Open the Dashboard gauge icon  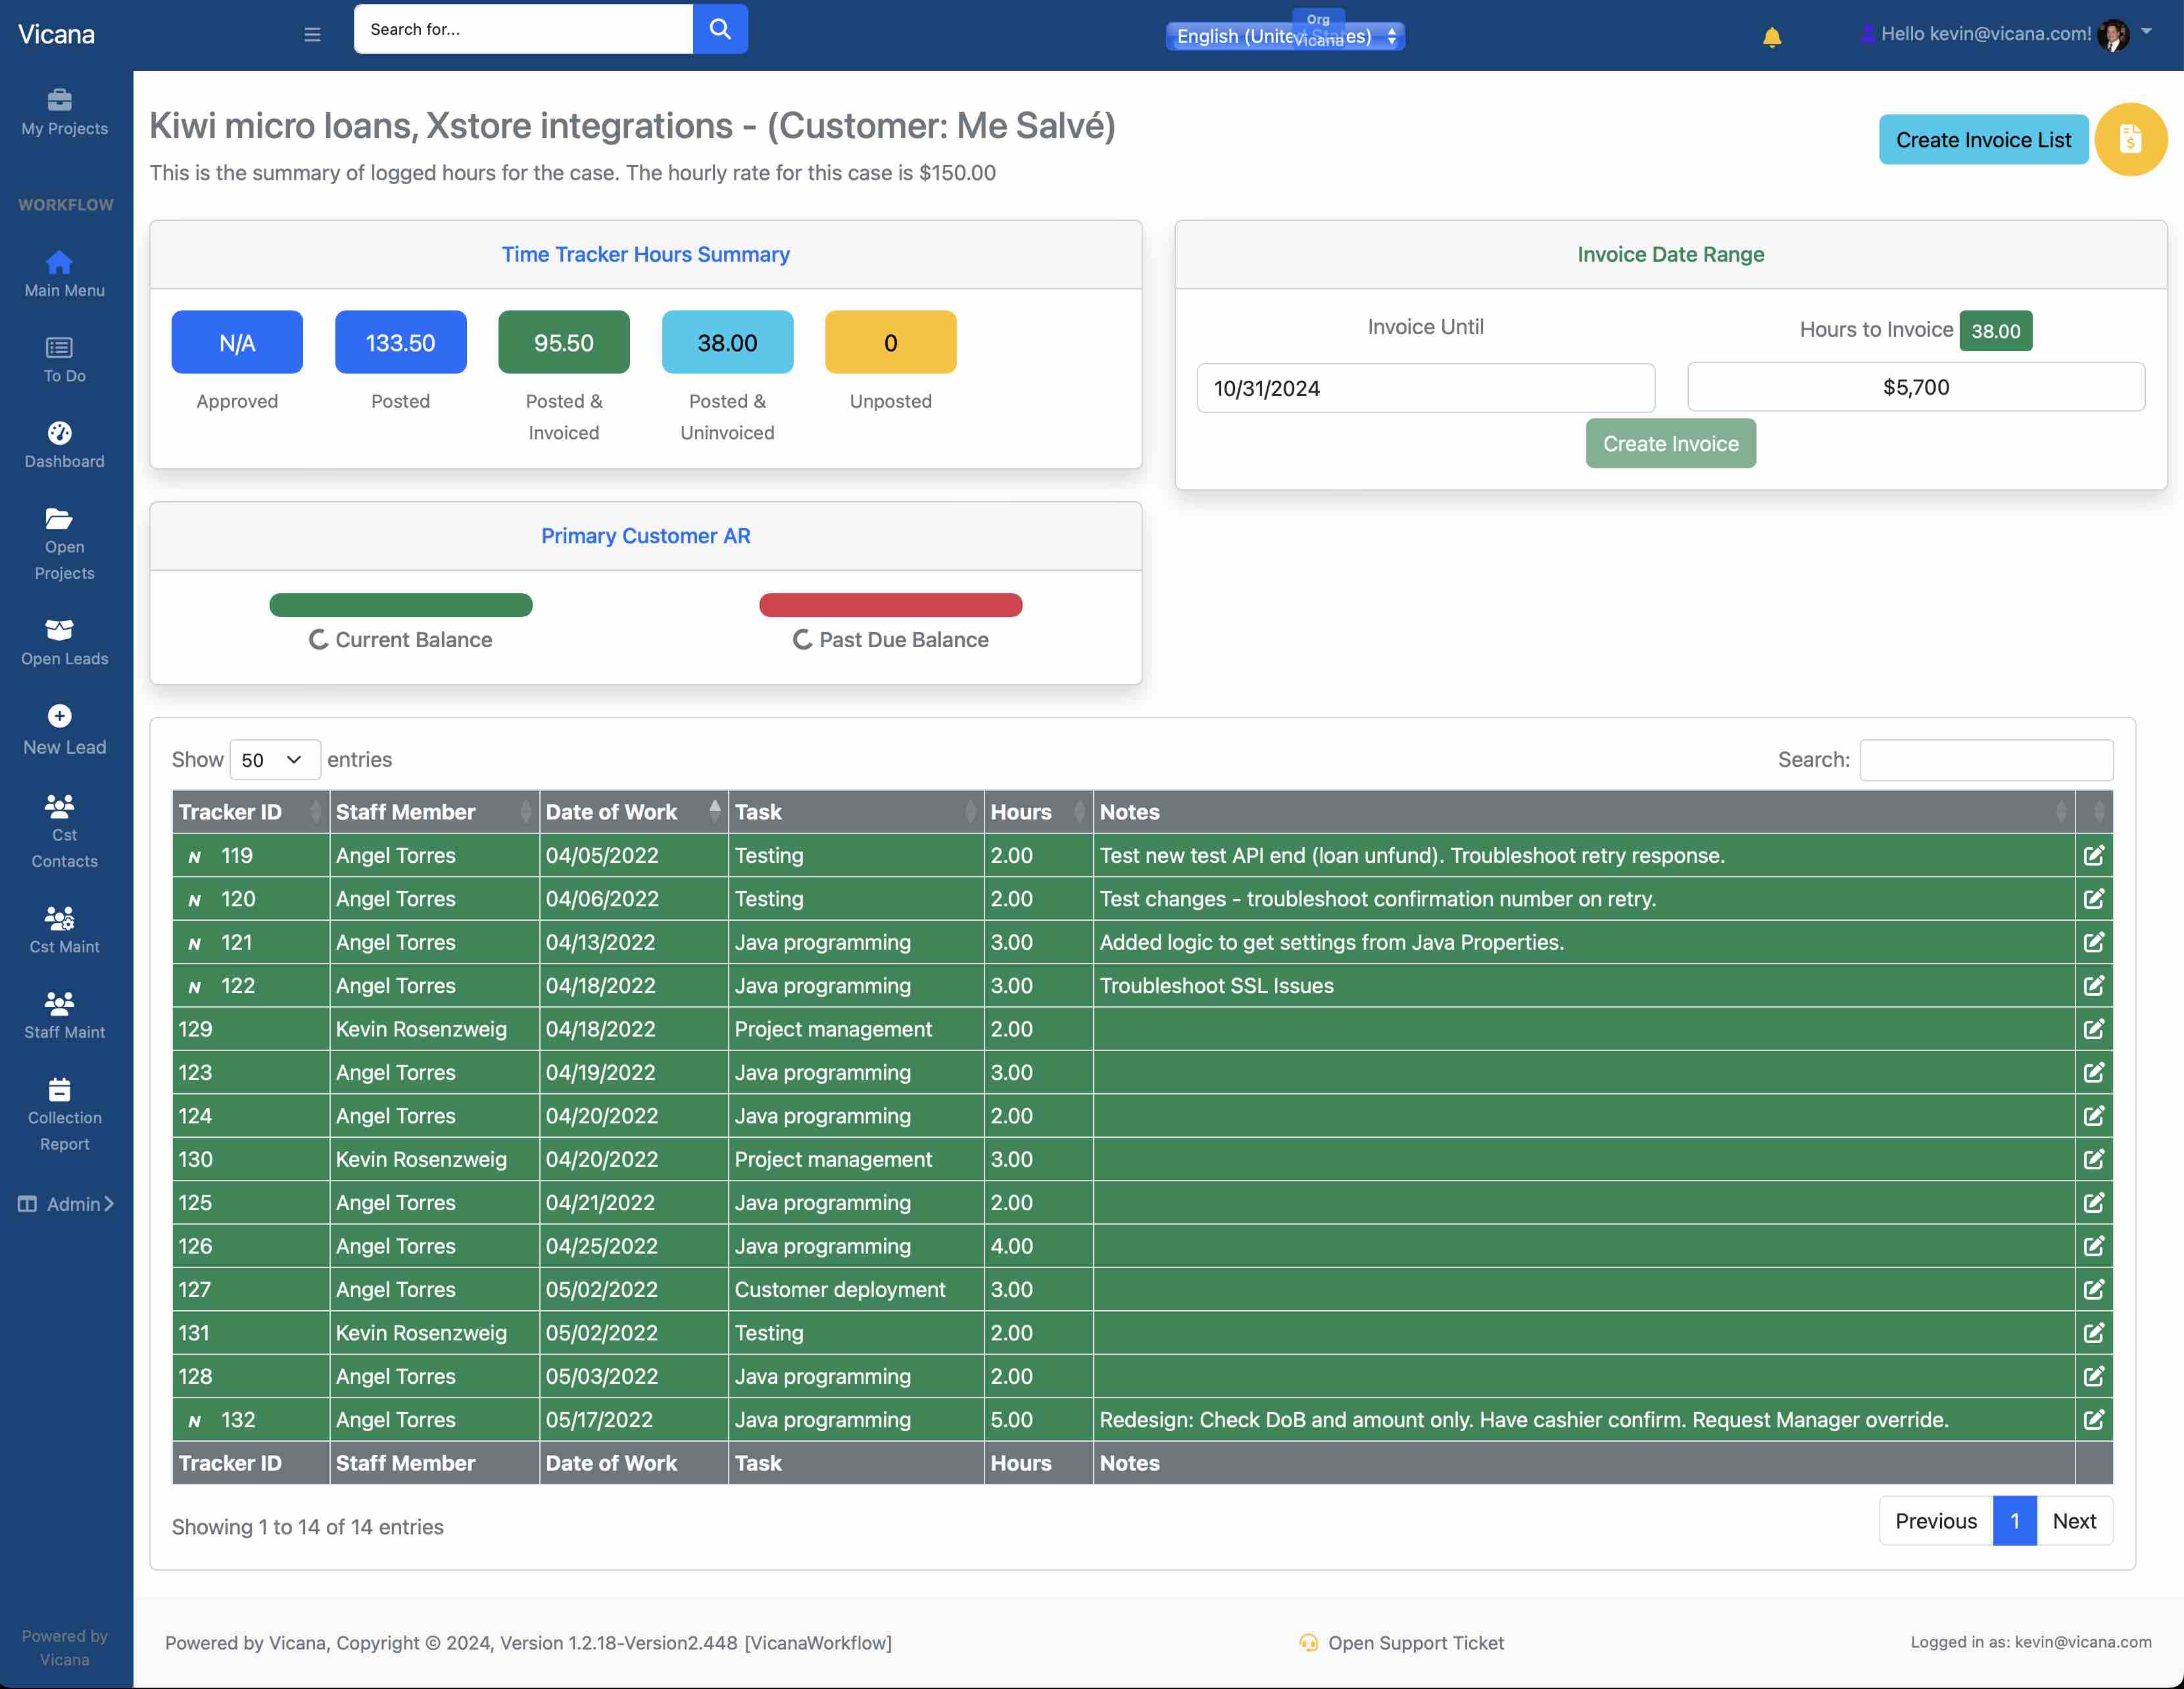60,433
